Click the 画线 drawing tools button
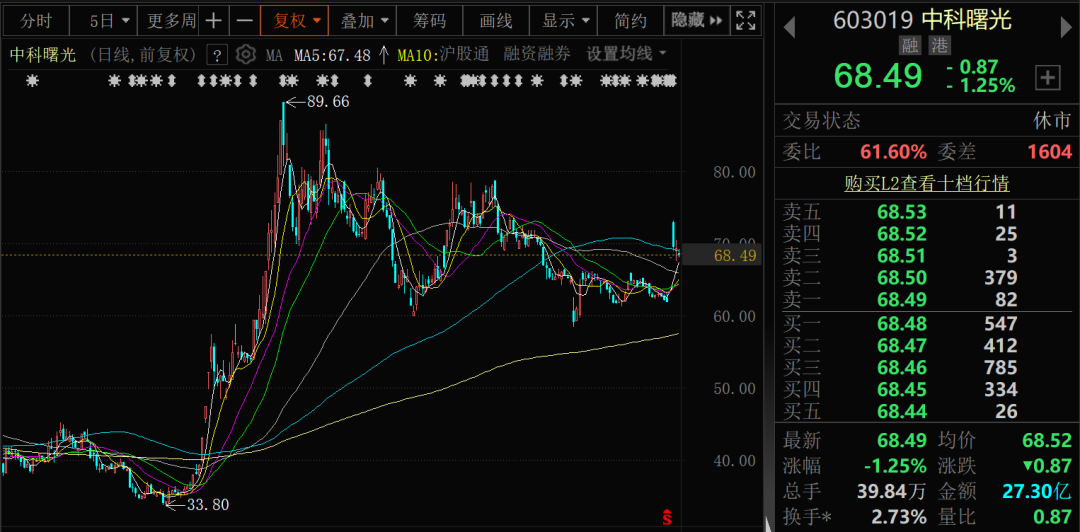The height and width of the screenshot is (532, 1080). click(496, 20)
